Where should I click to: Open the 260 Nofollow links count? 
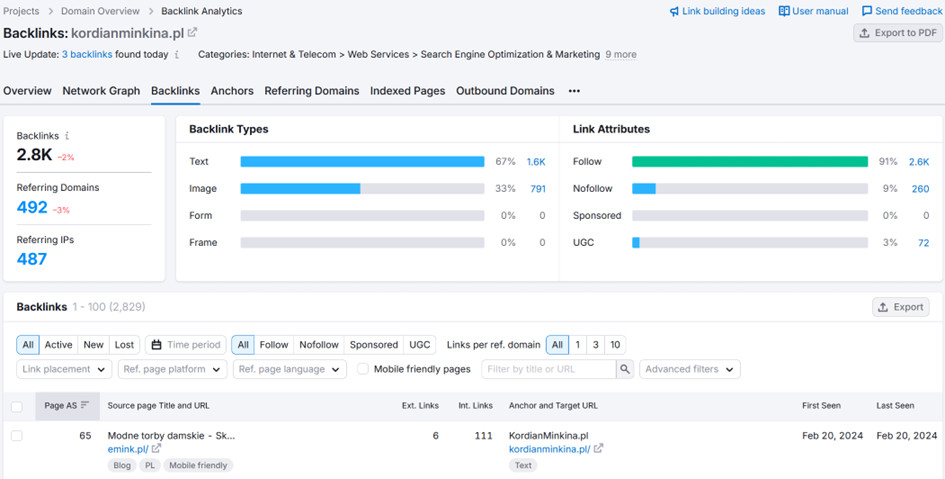pyautogui.click(x=920, y=189)
